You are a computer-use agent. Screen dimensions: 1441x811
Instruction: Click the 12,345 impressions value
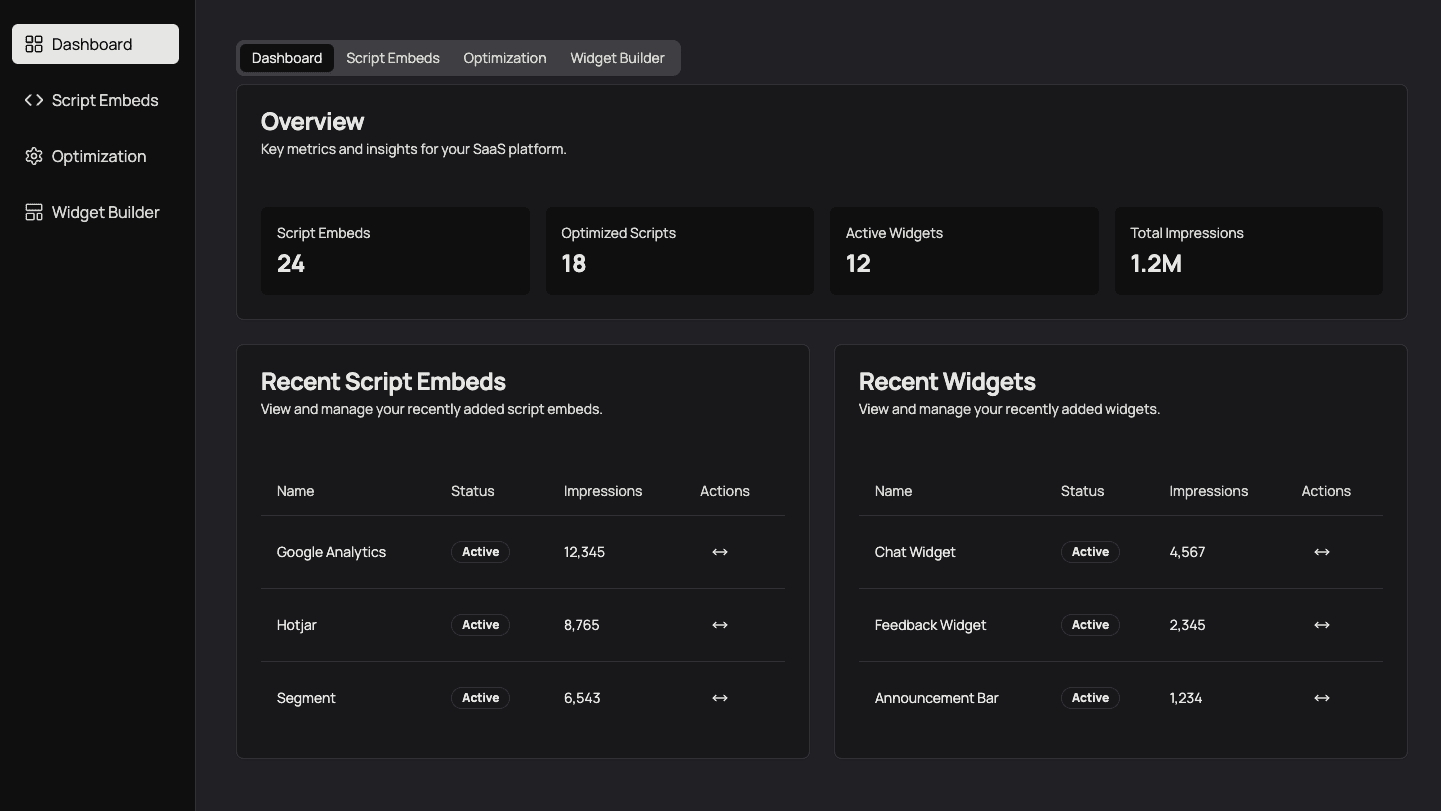(x=584, y=552)
